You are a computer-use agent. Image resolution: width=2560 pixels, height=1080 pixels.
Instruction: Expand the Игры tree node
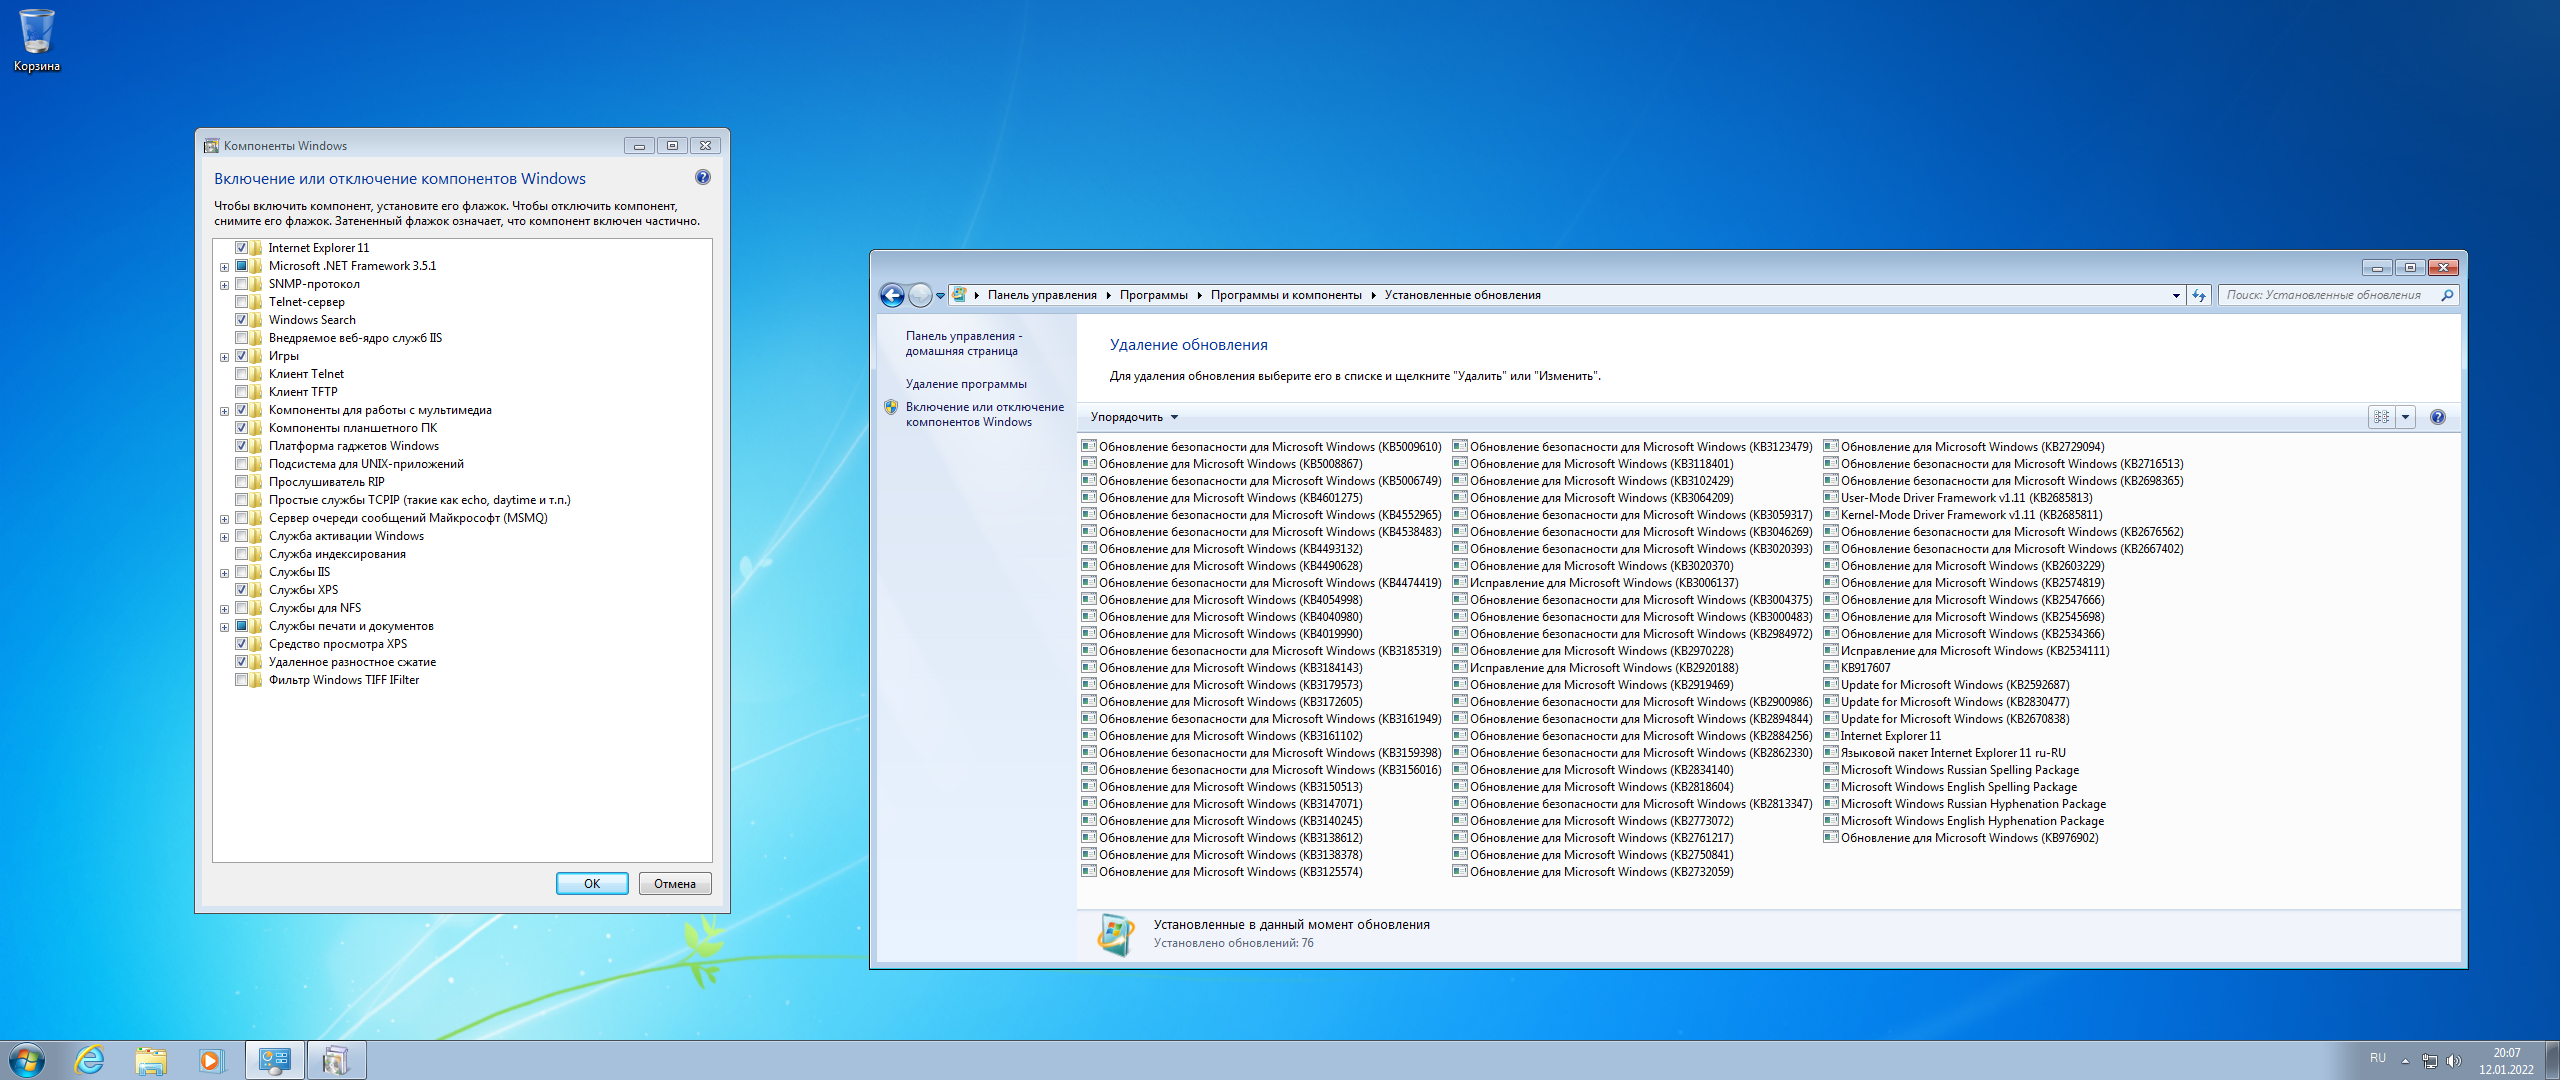click(x=224, y=357)
